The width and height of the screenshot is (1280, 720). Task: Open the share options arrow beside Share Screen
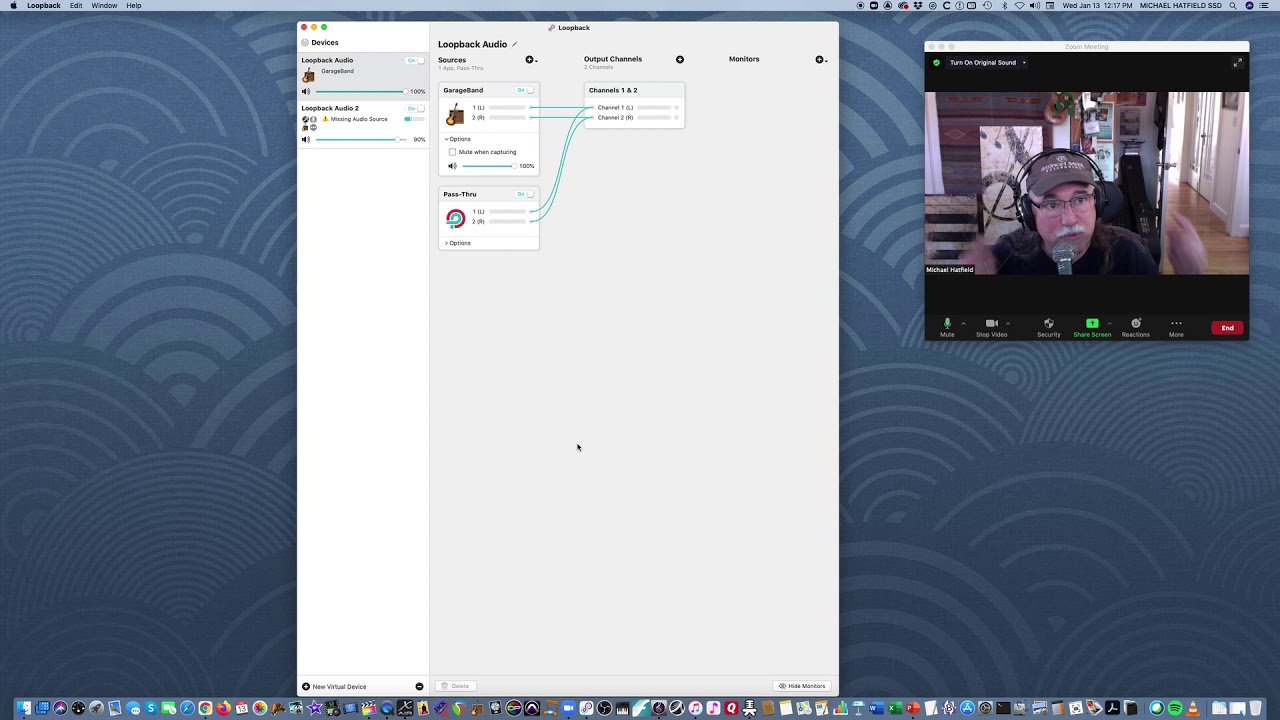1109,323
